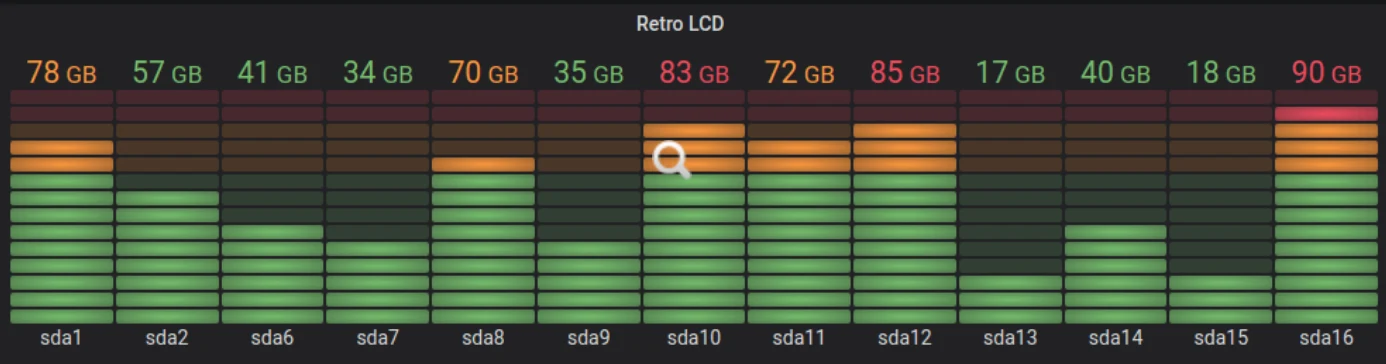This screenshot has height=364, width=1386.
Task: Click the sda14 label
Action: (x=1115, y=339)
